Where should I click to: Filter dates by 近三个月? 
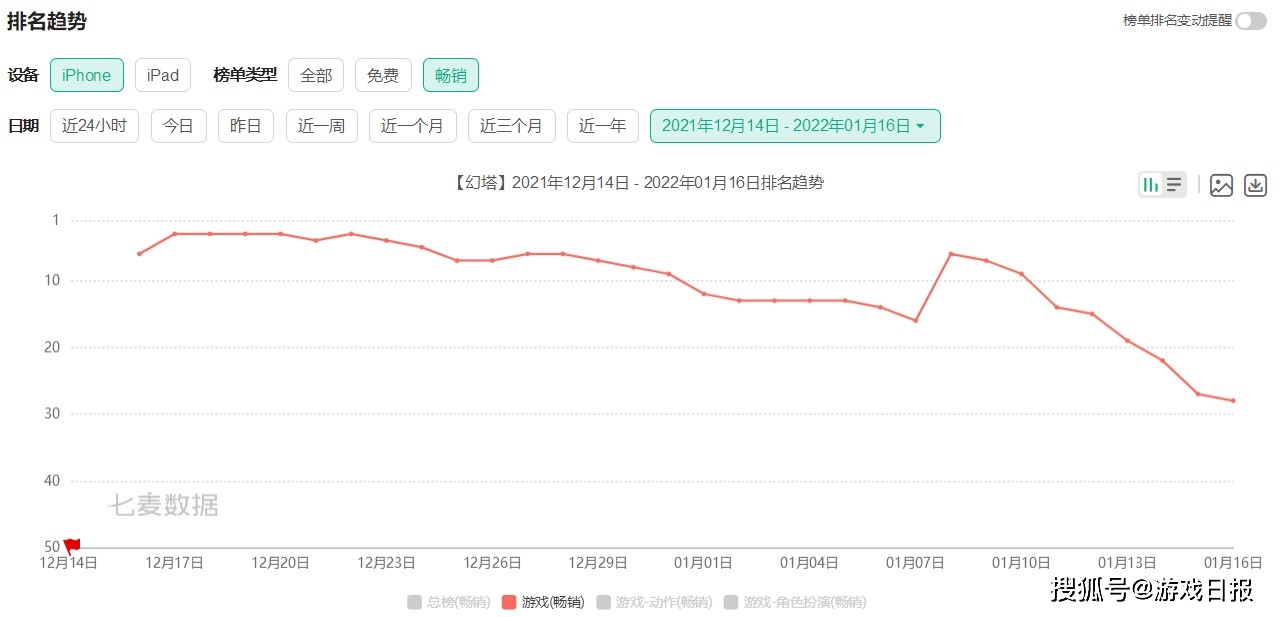511,126
